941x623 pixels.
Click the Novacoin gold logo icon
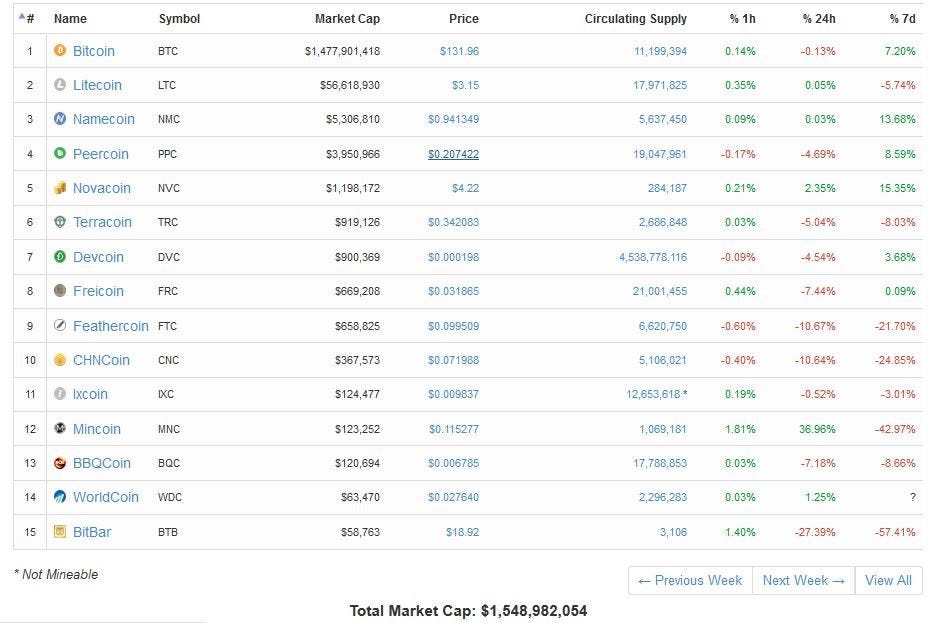[x=59, y=188]
